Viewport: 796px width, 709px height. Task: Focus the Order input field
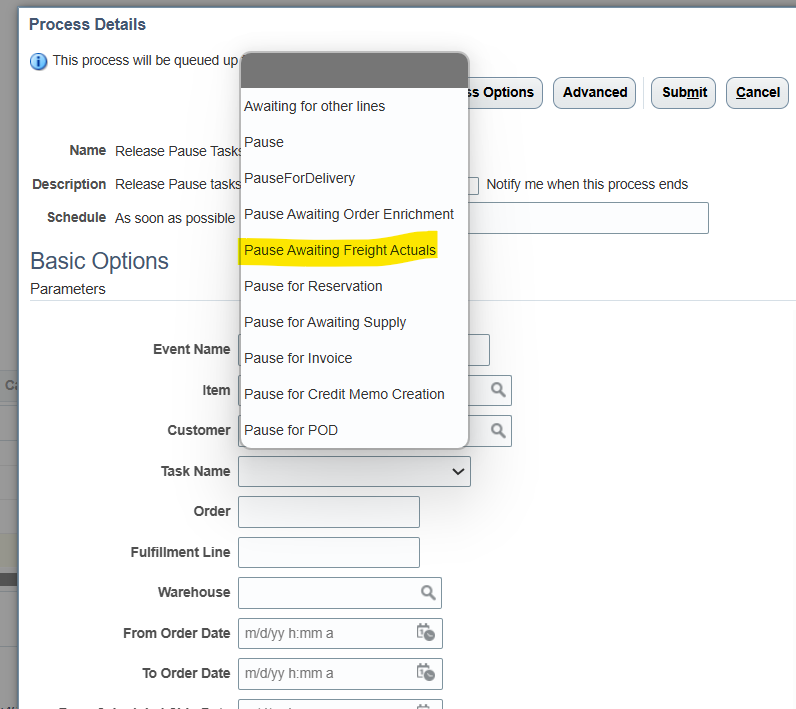[x=329, y=512]
